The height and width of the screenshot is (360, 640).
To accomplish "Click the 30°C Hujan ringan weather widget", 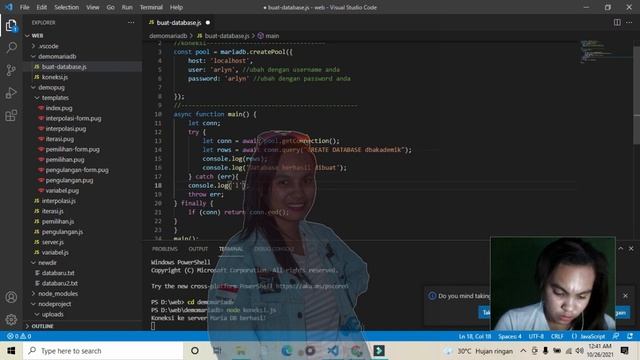I will [x=478, y=351].
